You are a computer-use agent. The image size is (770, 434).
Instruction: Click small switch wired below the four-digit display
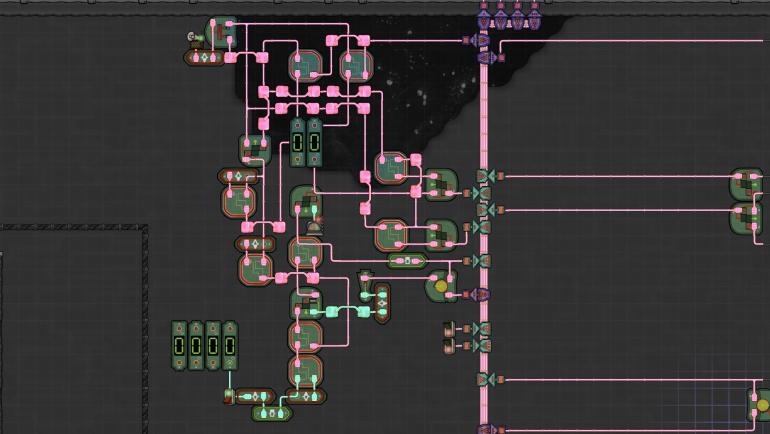pos(229,396)
